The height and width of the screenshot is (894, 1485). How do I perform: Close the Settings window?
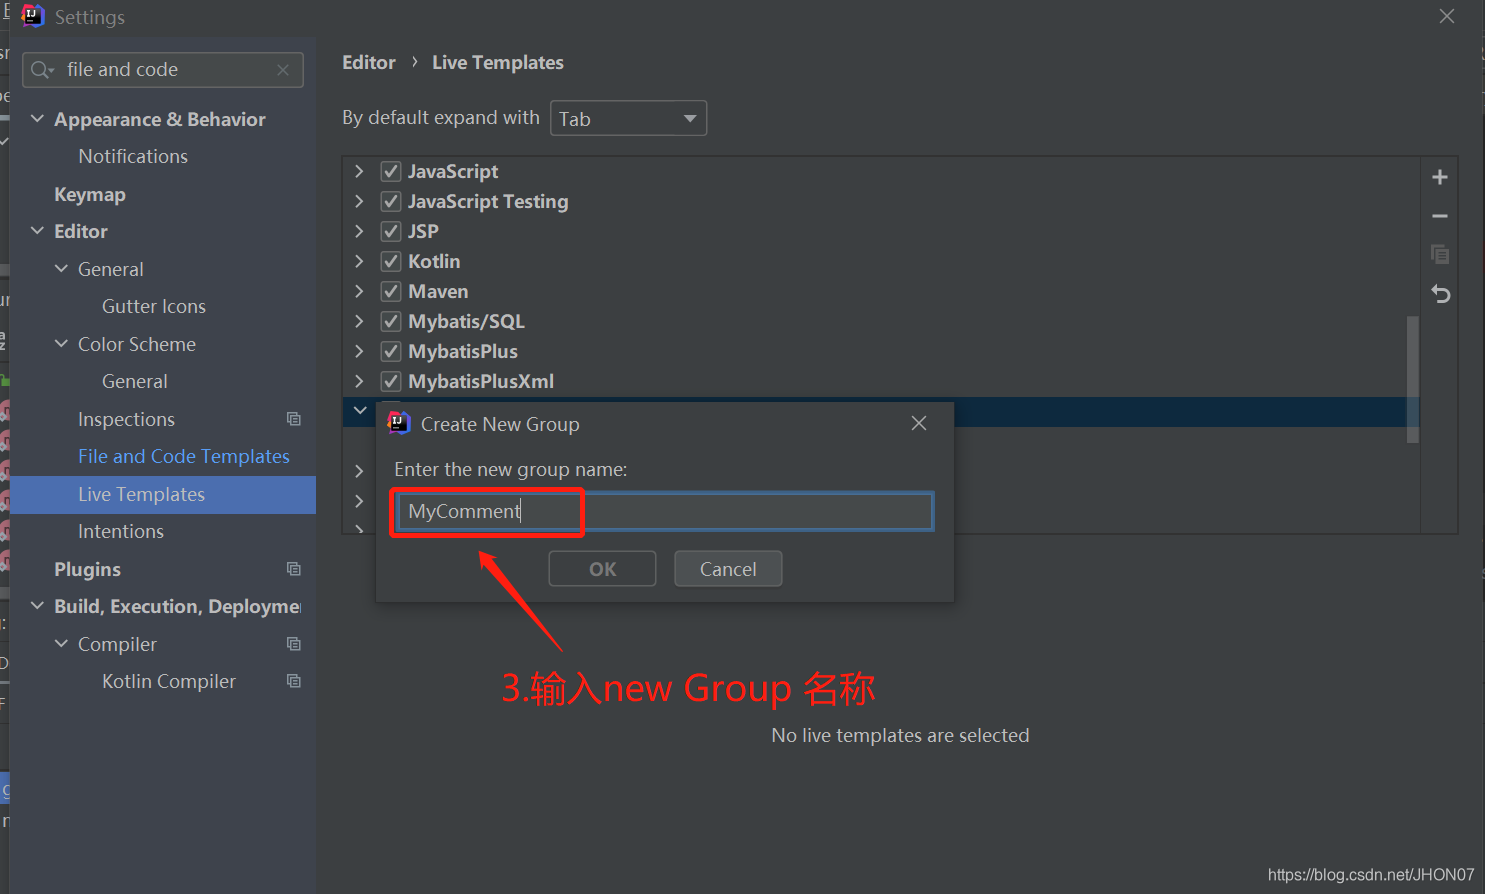[1447, 16]
